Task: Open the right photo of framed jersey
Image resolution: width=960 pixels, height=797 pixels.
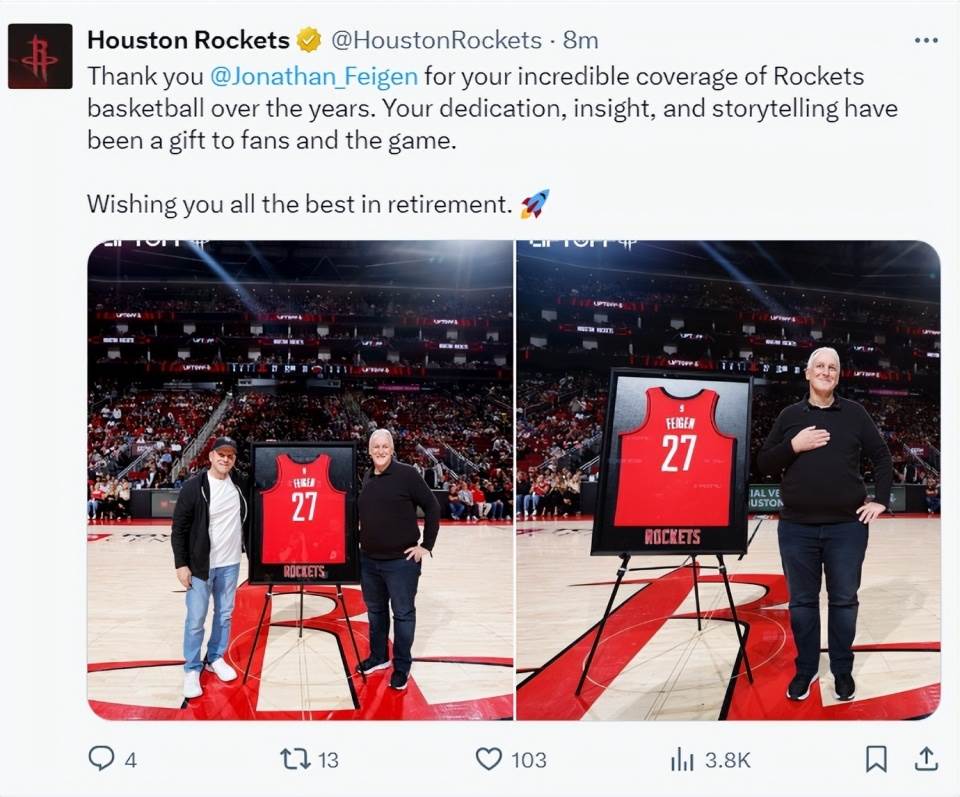Action: coord(729,480)
